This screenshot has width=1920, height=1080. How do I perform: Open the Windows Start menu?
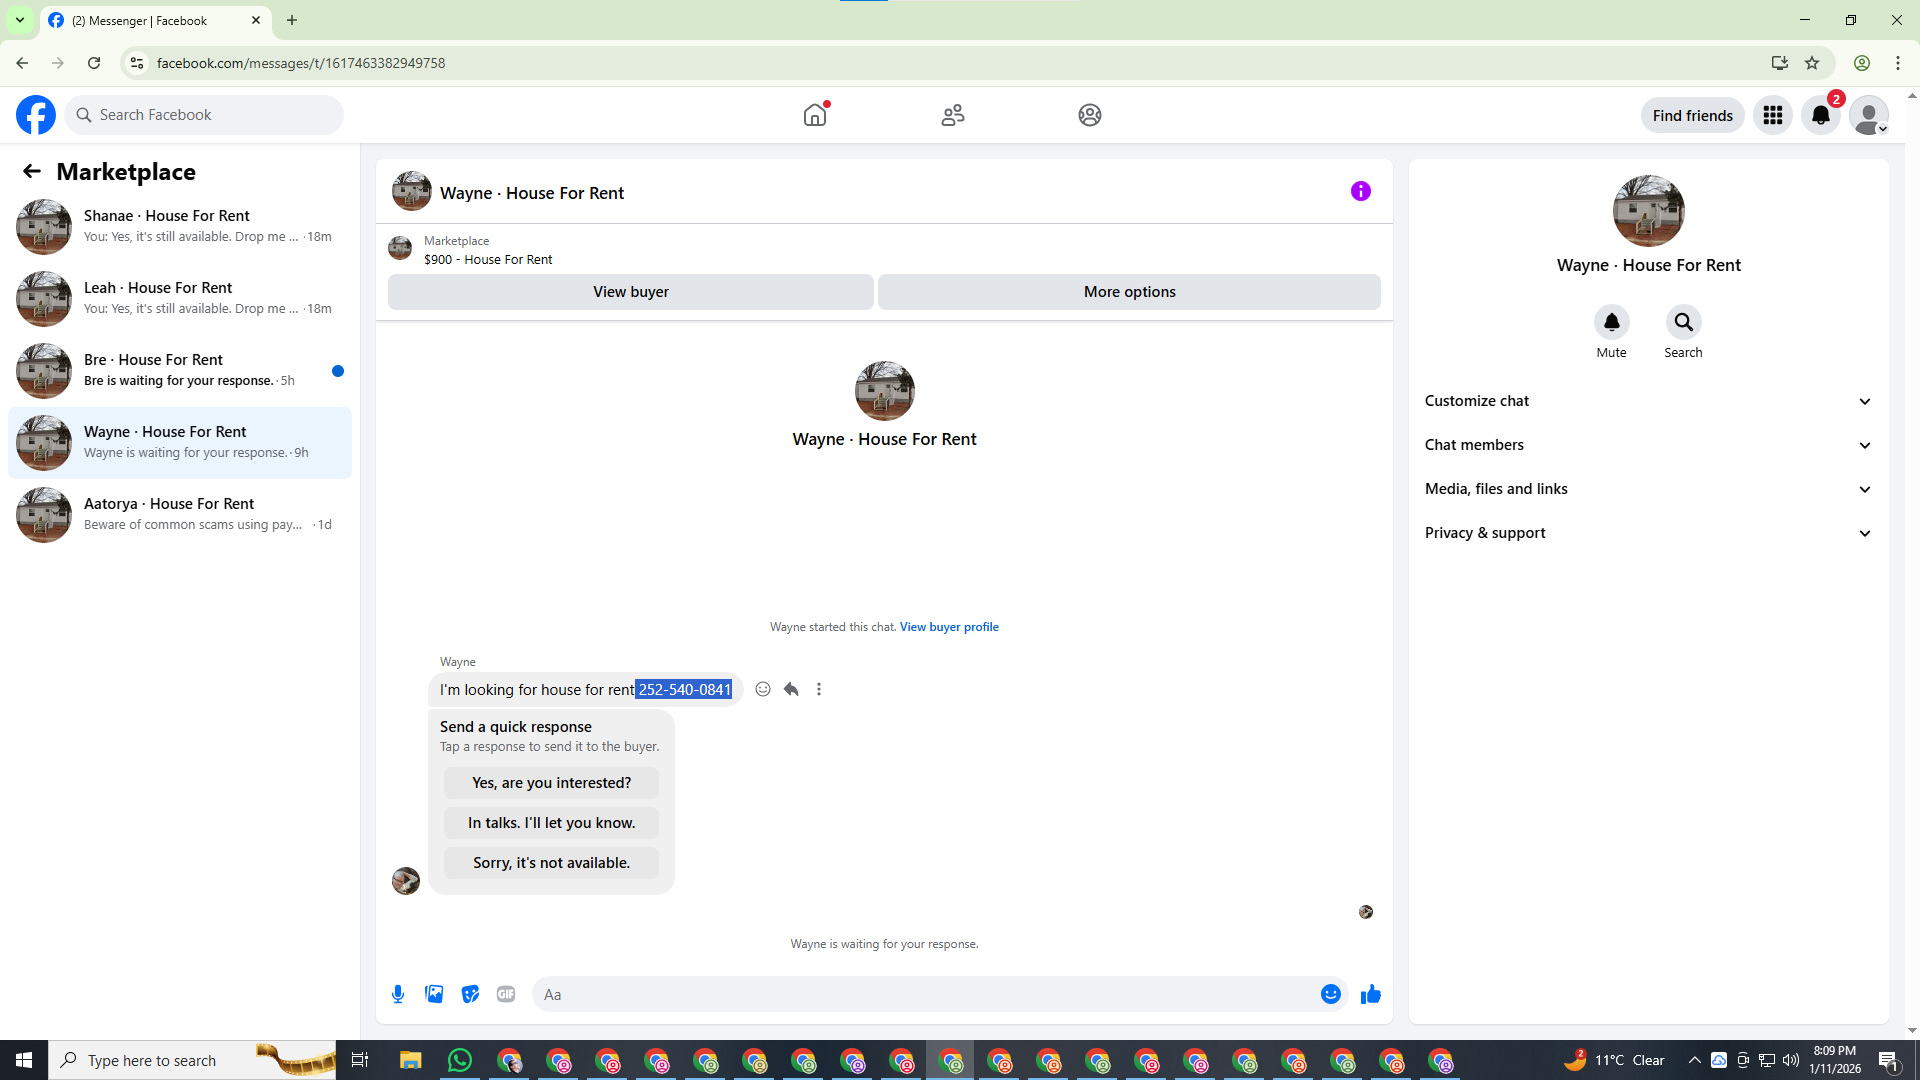pos(24,1060)
